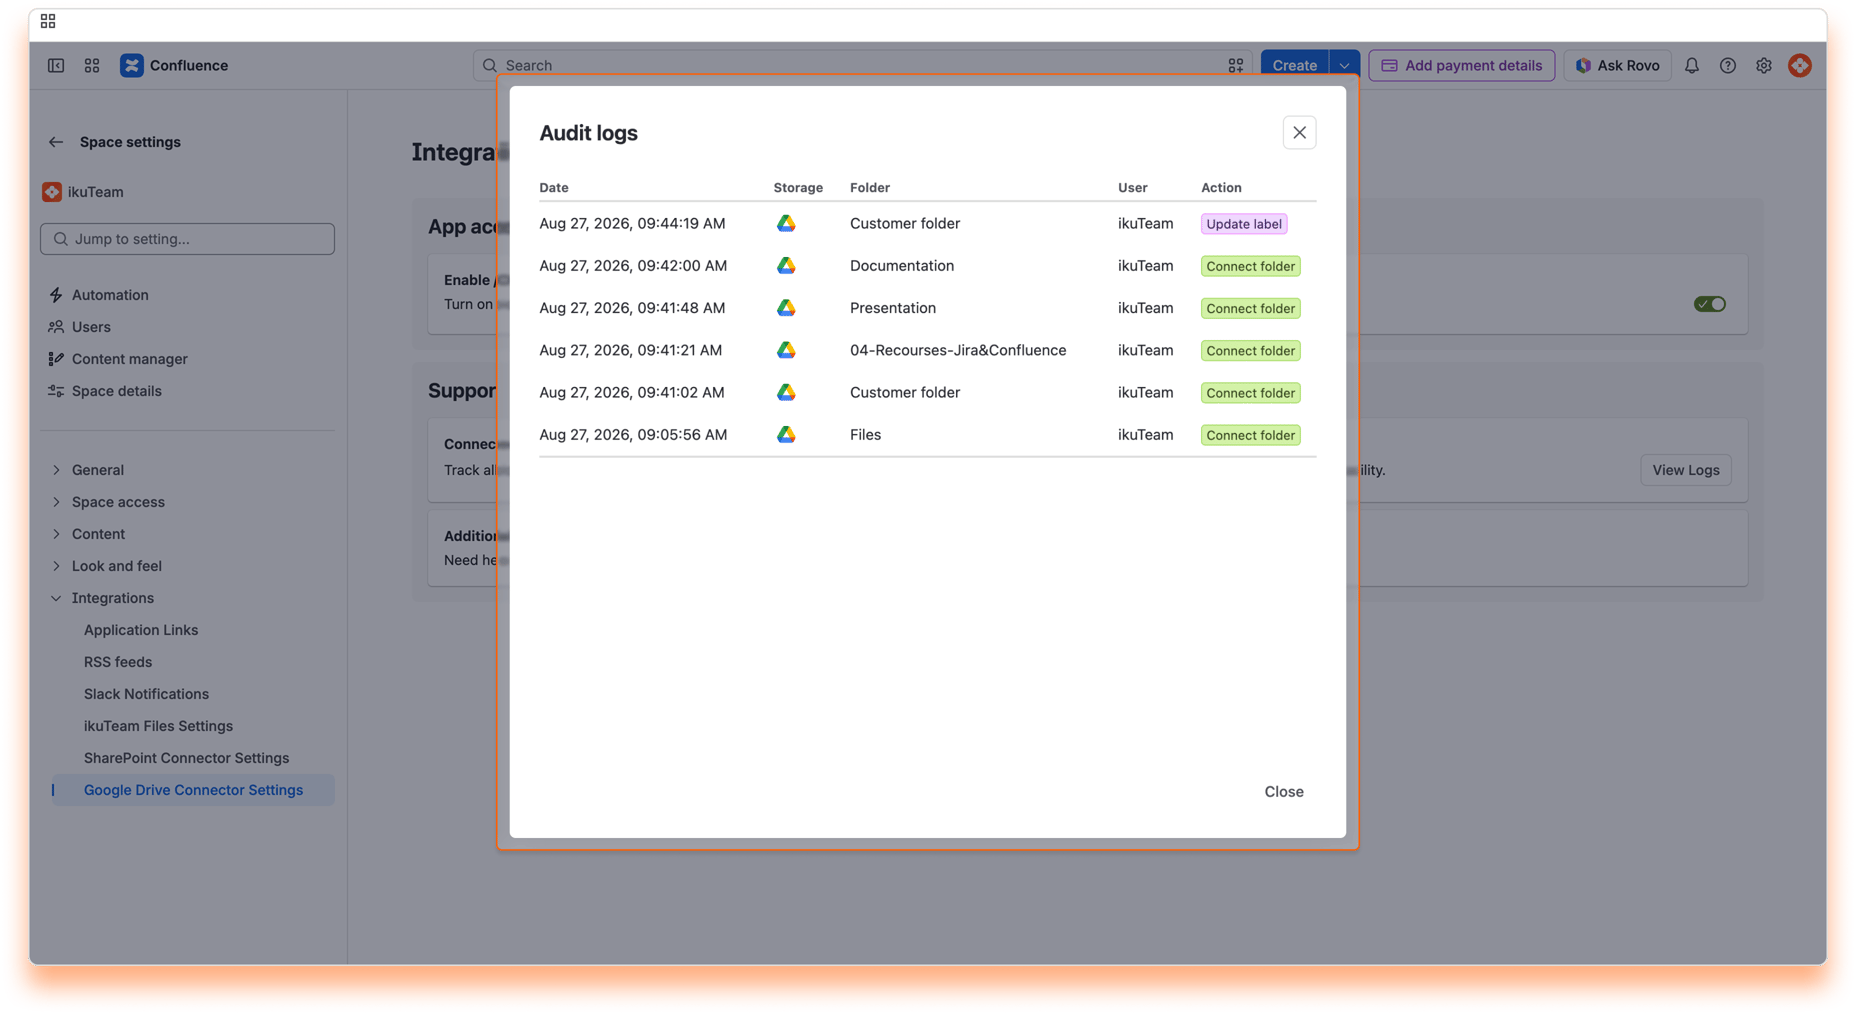Image resolution: width=1856 pixels, height=1014 pixels.
Task: Select Google Drive Connector Settings
Action: [193, 790]
